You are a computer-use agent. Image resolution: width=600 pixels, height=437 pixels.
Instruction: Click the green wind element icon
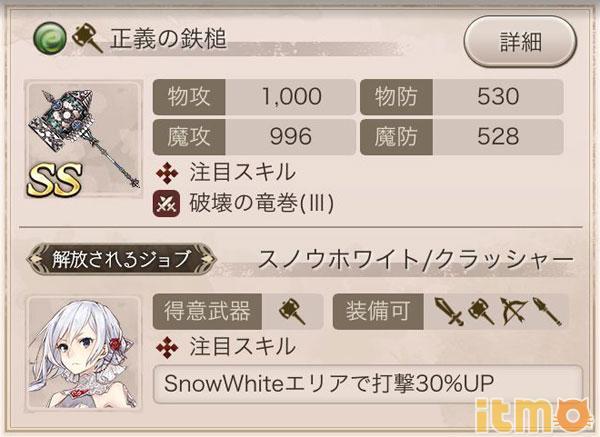point(50,38)
